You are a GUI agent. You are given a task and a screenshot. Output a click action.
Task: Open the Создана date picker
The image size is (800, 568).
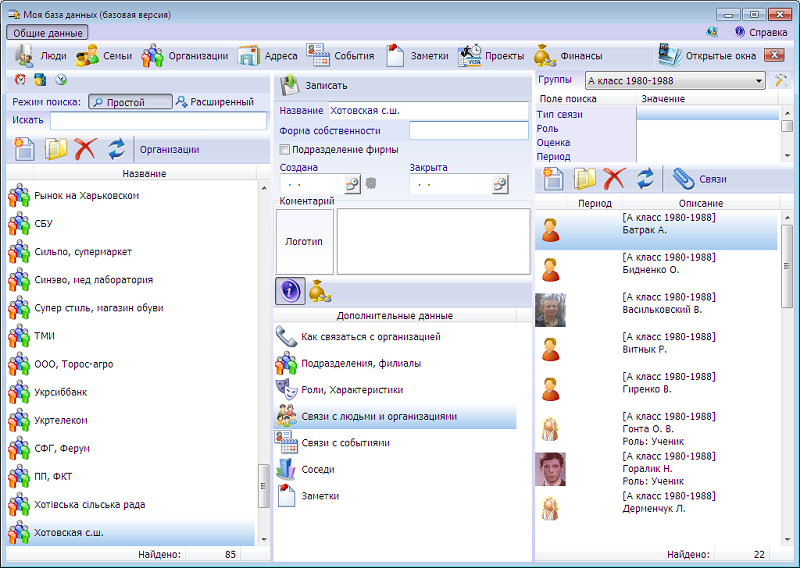tap(352, 184)
